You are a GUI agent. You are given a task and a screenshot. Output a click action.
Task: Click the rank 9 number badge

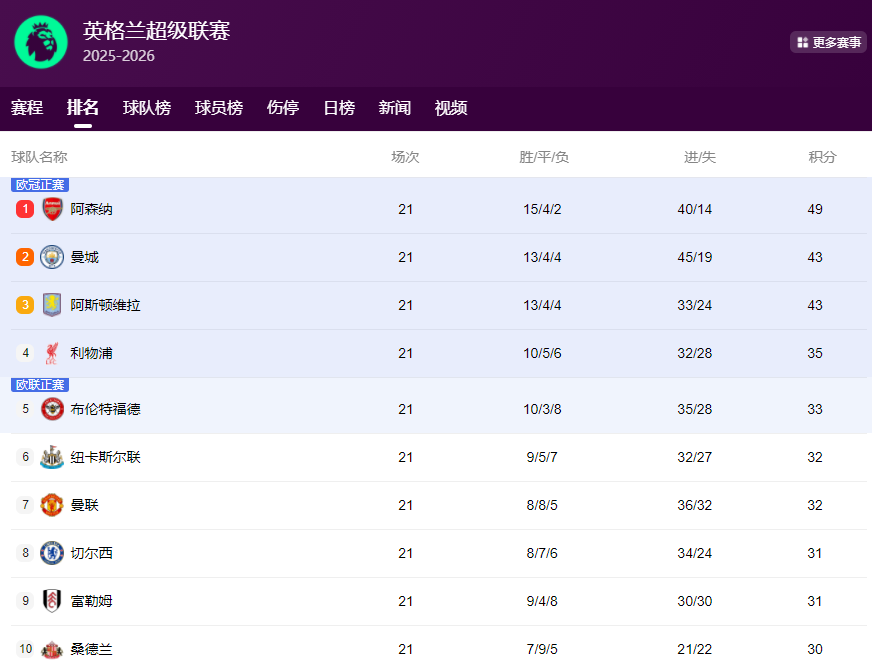pyautogui.click(x=25, y=601)
